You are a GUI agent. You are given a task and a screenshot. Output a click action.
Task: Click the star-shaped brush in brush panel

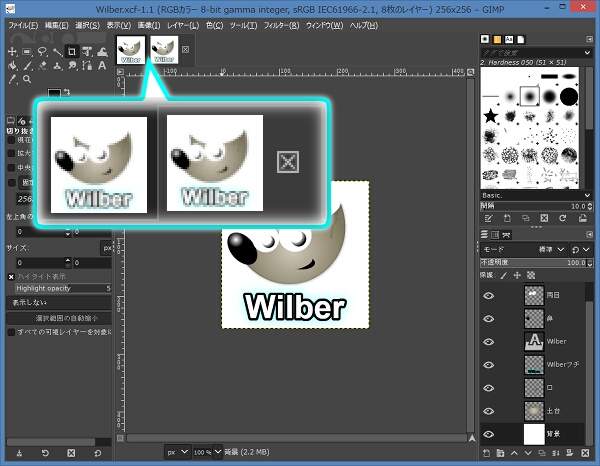491,117
